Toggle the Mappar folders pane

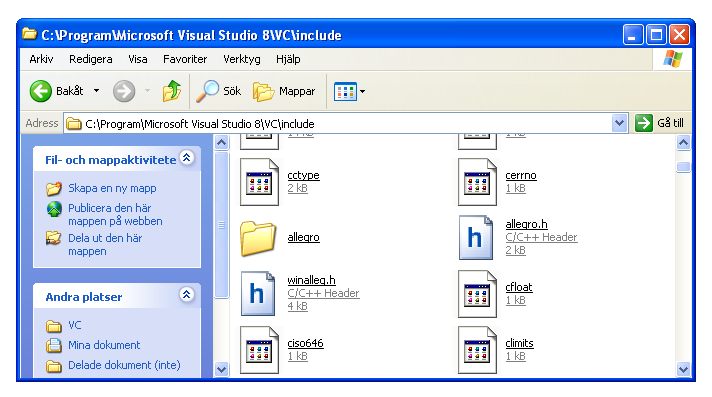tap(284, 91)
